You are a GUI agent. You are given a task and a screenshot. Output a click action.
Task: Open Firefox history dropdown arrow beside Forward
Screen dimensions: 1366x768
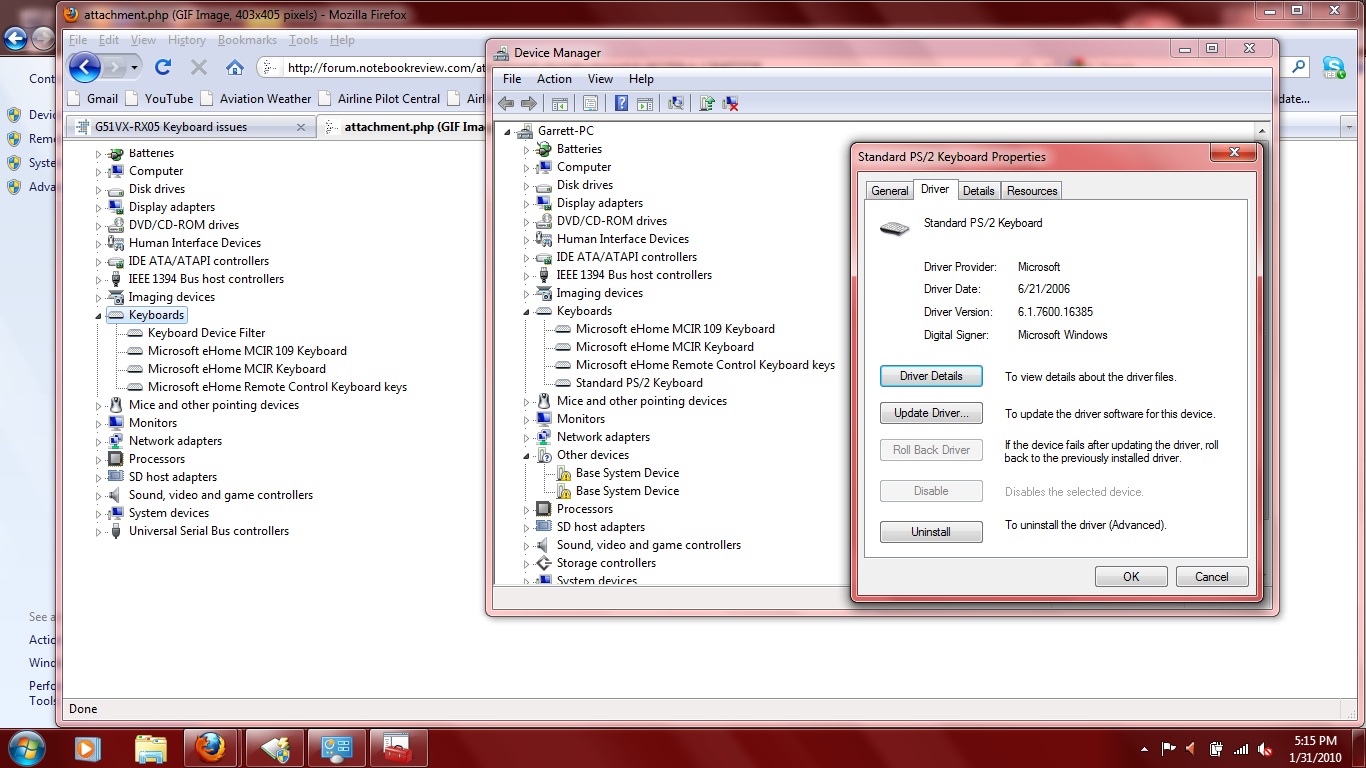[x=135, y=68]
